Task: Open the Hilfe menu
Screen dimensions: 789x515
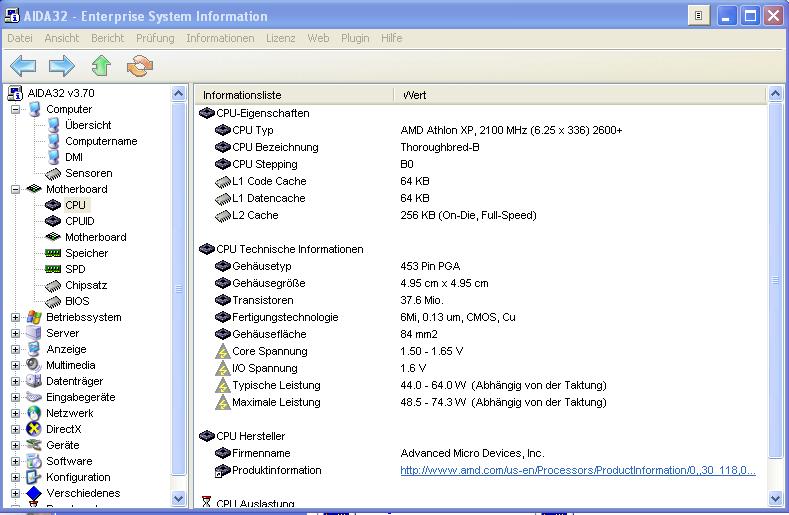Action: pyautogui.click(x=391, y=38)
